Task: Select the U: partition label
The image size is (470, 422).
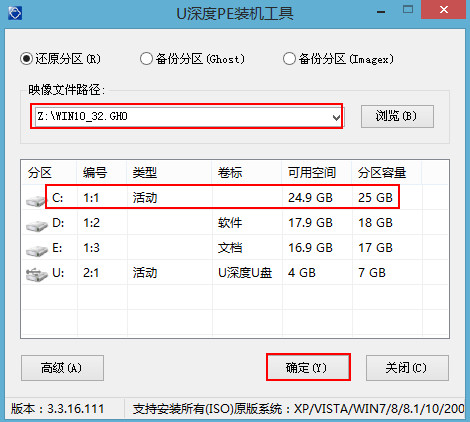Action: point(58,273)
